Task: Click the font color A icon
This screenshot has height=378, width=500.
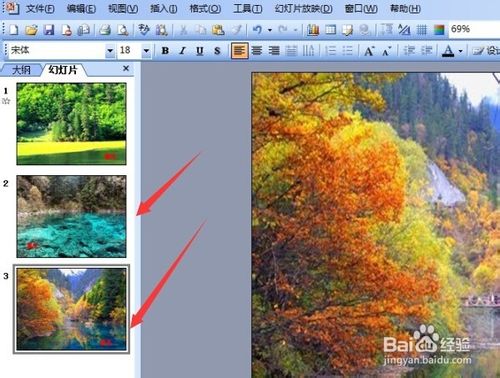Action: click(x=449, y=51)
